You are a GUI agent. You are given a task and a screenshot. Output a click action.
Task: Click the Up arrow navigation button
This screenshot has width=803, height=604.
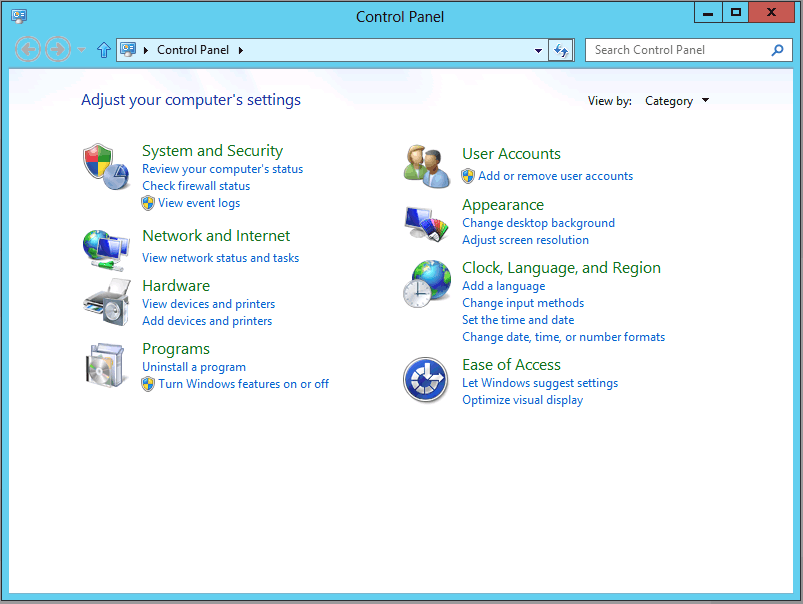[103, 50]
